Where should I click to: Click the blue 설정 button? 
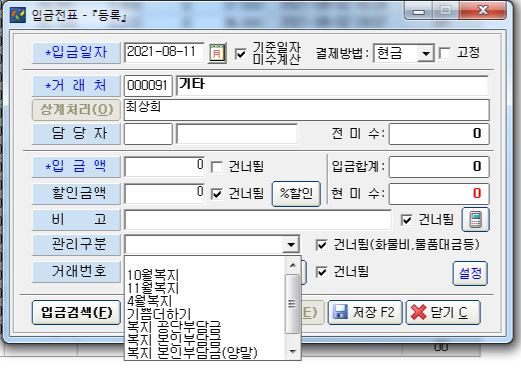pyautogui.click(x=470, y=273)
